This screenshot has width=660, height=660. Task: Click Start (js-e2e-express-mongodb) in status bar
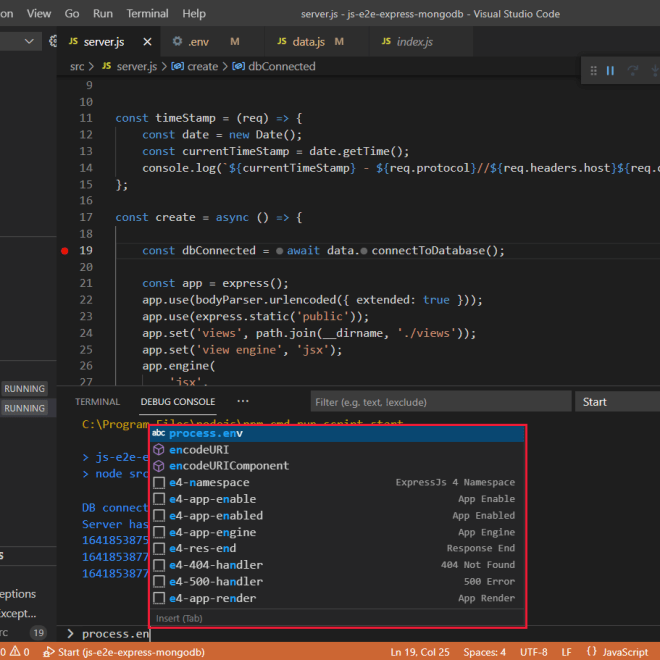tap(123, 652)
